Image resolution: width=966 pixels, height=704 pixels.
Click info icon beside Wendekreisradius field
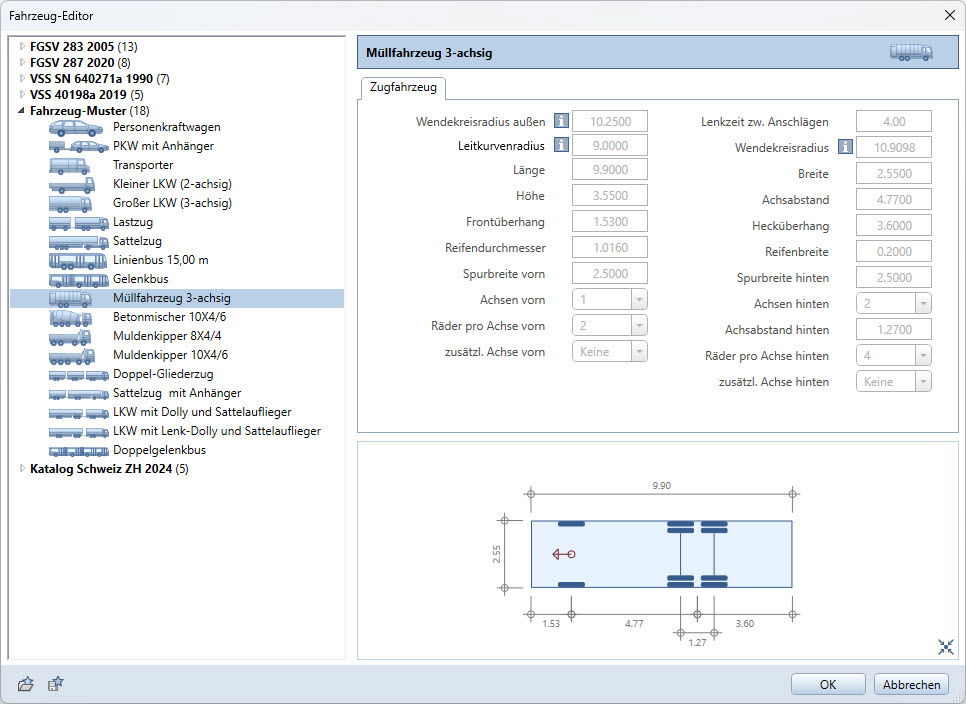845,147
